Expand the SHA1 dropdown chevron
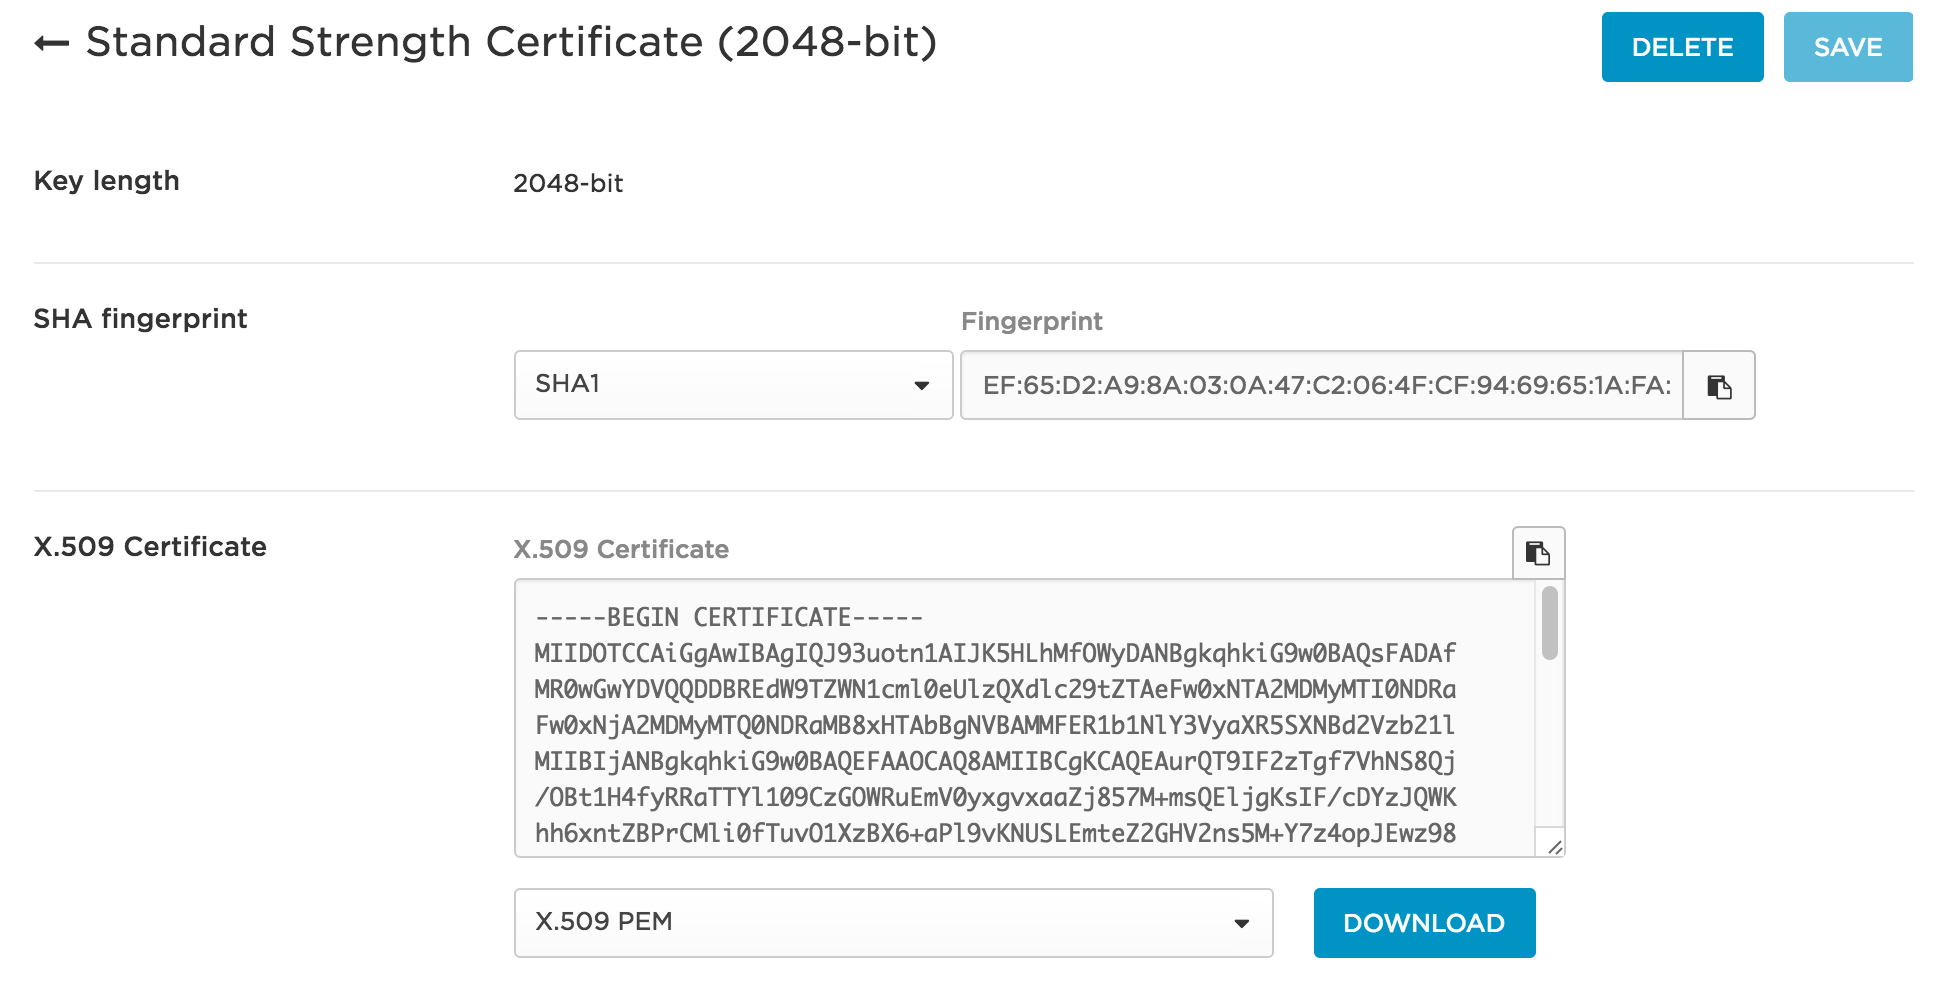 [x=922, y=385]
